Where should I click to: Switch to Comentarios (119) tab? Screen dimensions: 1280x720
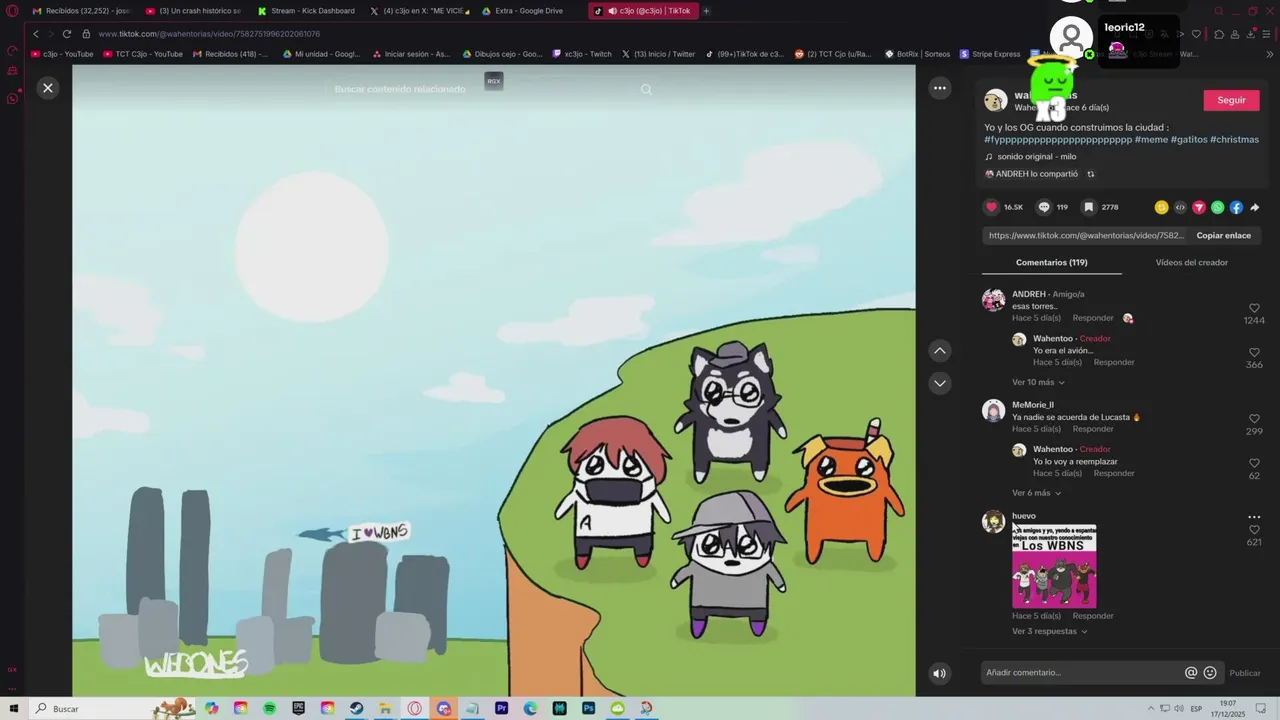[1051, 262]
